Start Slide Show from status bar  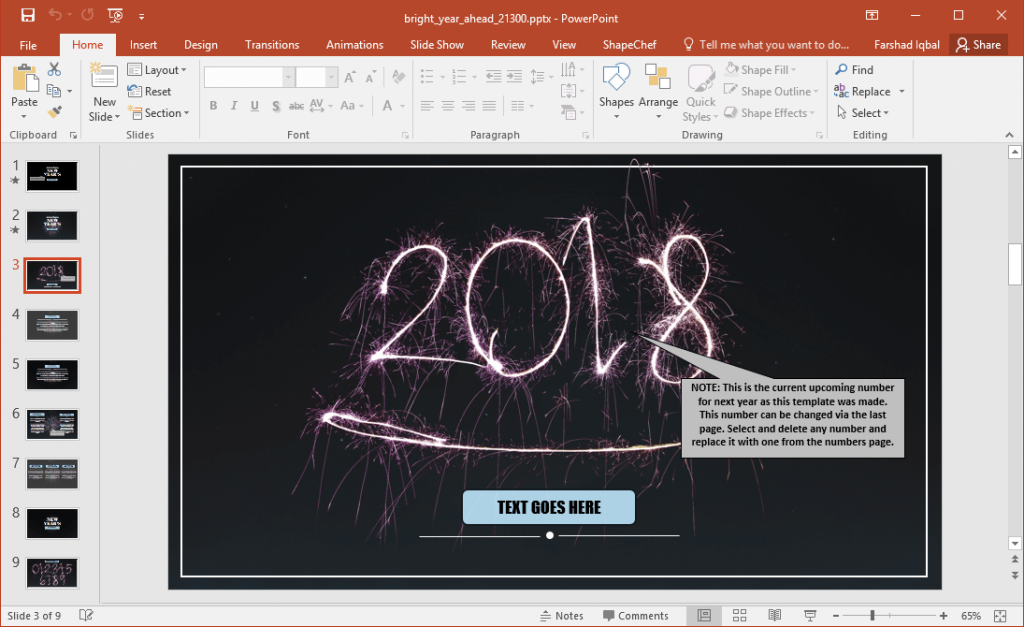coord(809,615)
